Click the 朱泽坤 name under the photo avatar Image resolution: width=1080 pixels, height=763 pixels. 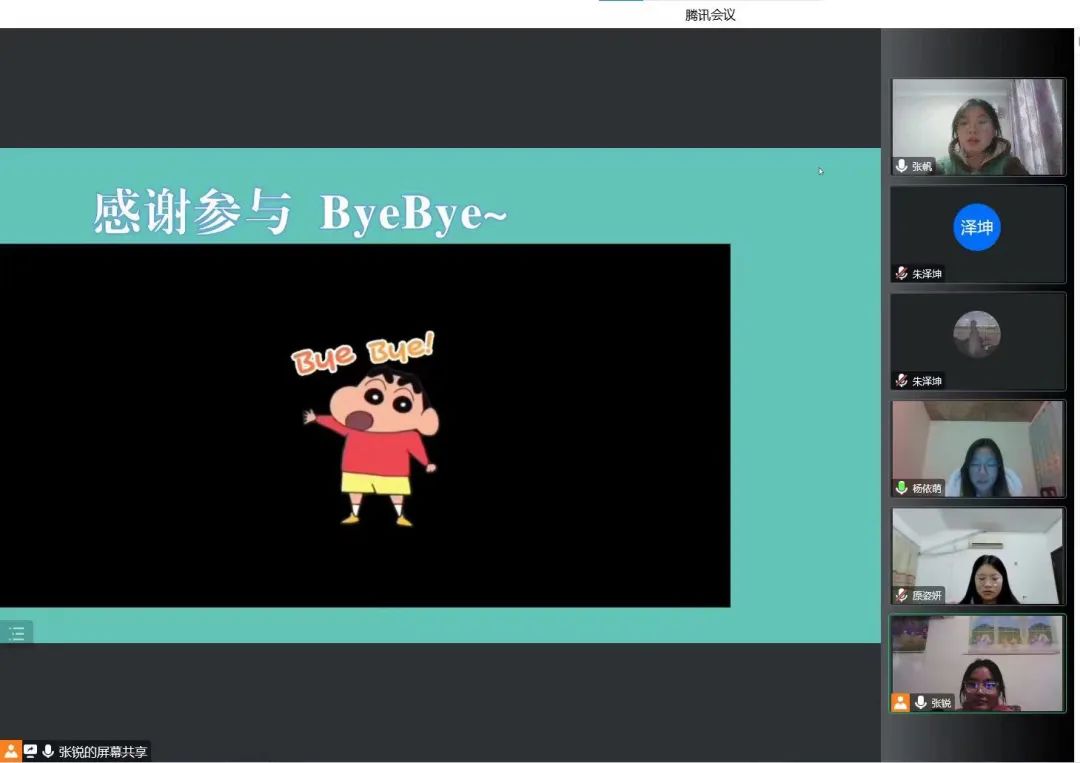pyautogui.click(x=926, y=382)
